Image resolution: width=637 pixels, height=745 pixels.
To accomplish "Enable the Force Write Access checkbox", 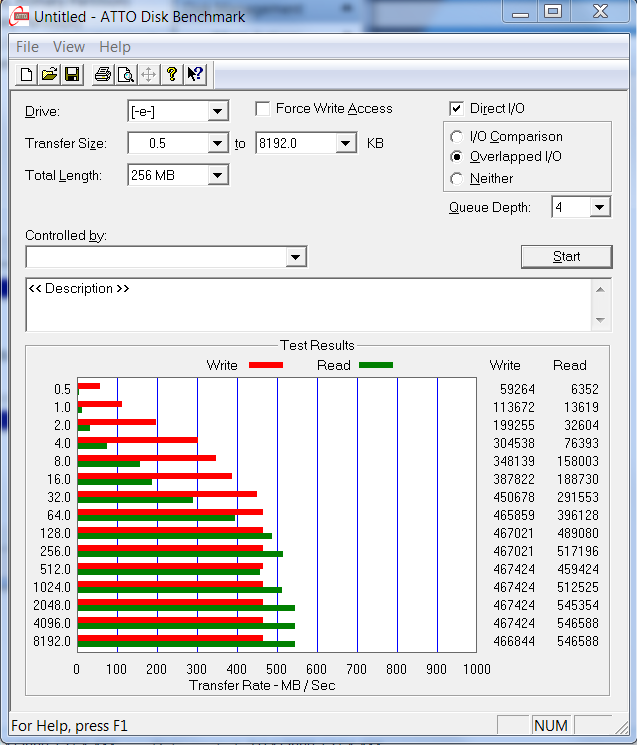I will 263,108.
